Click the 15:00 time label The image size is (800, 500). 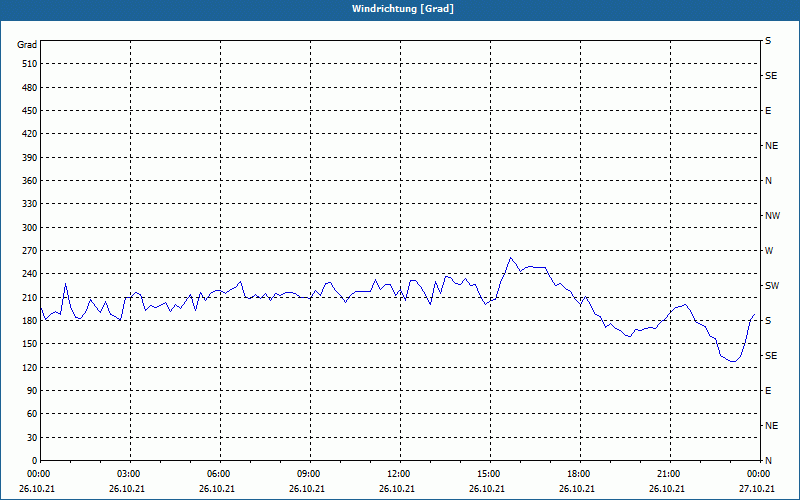487,474
